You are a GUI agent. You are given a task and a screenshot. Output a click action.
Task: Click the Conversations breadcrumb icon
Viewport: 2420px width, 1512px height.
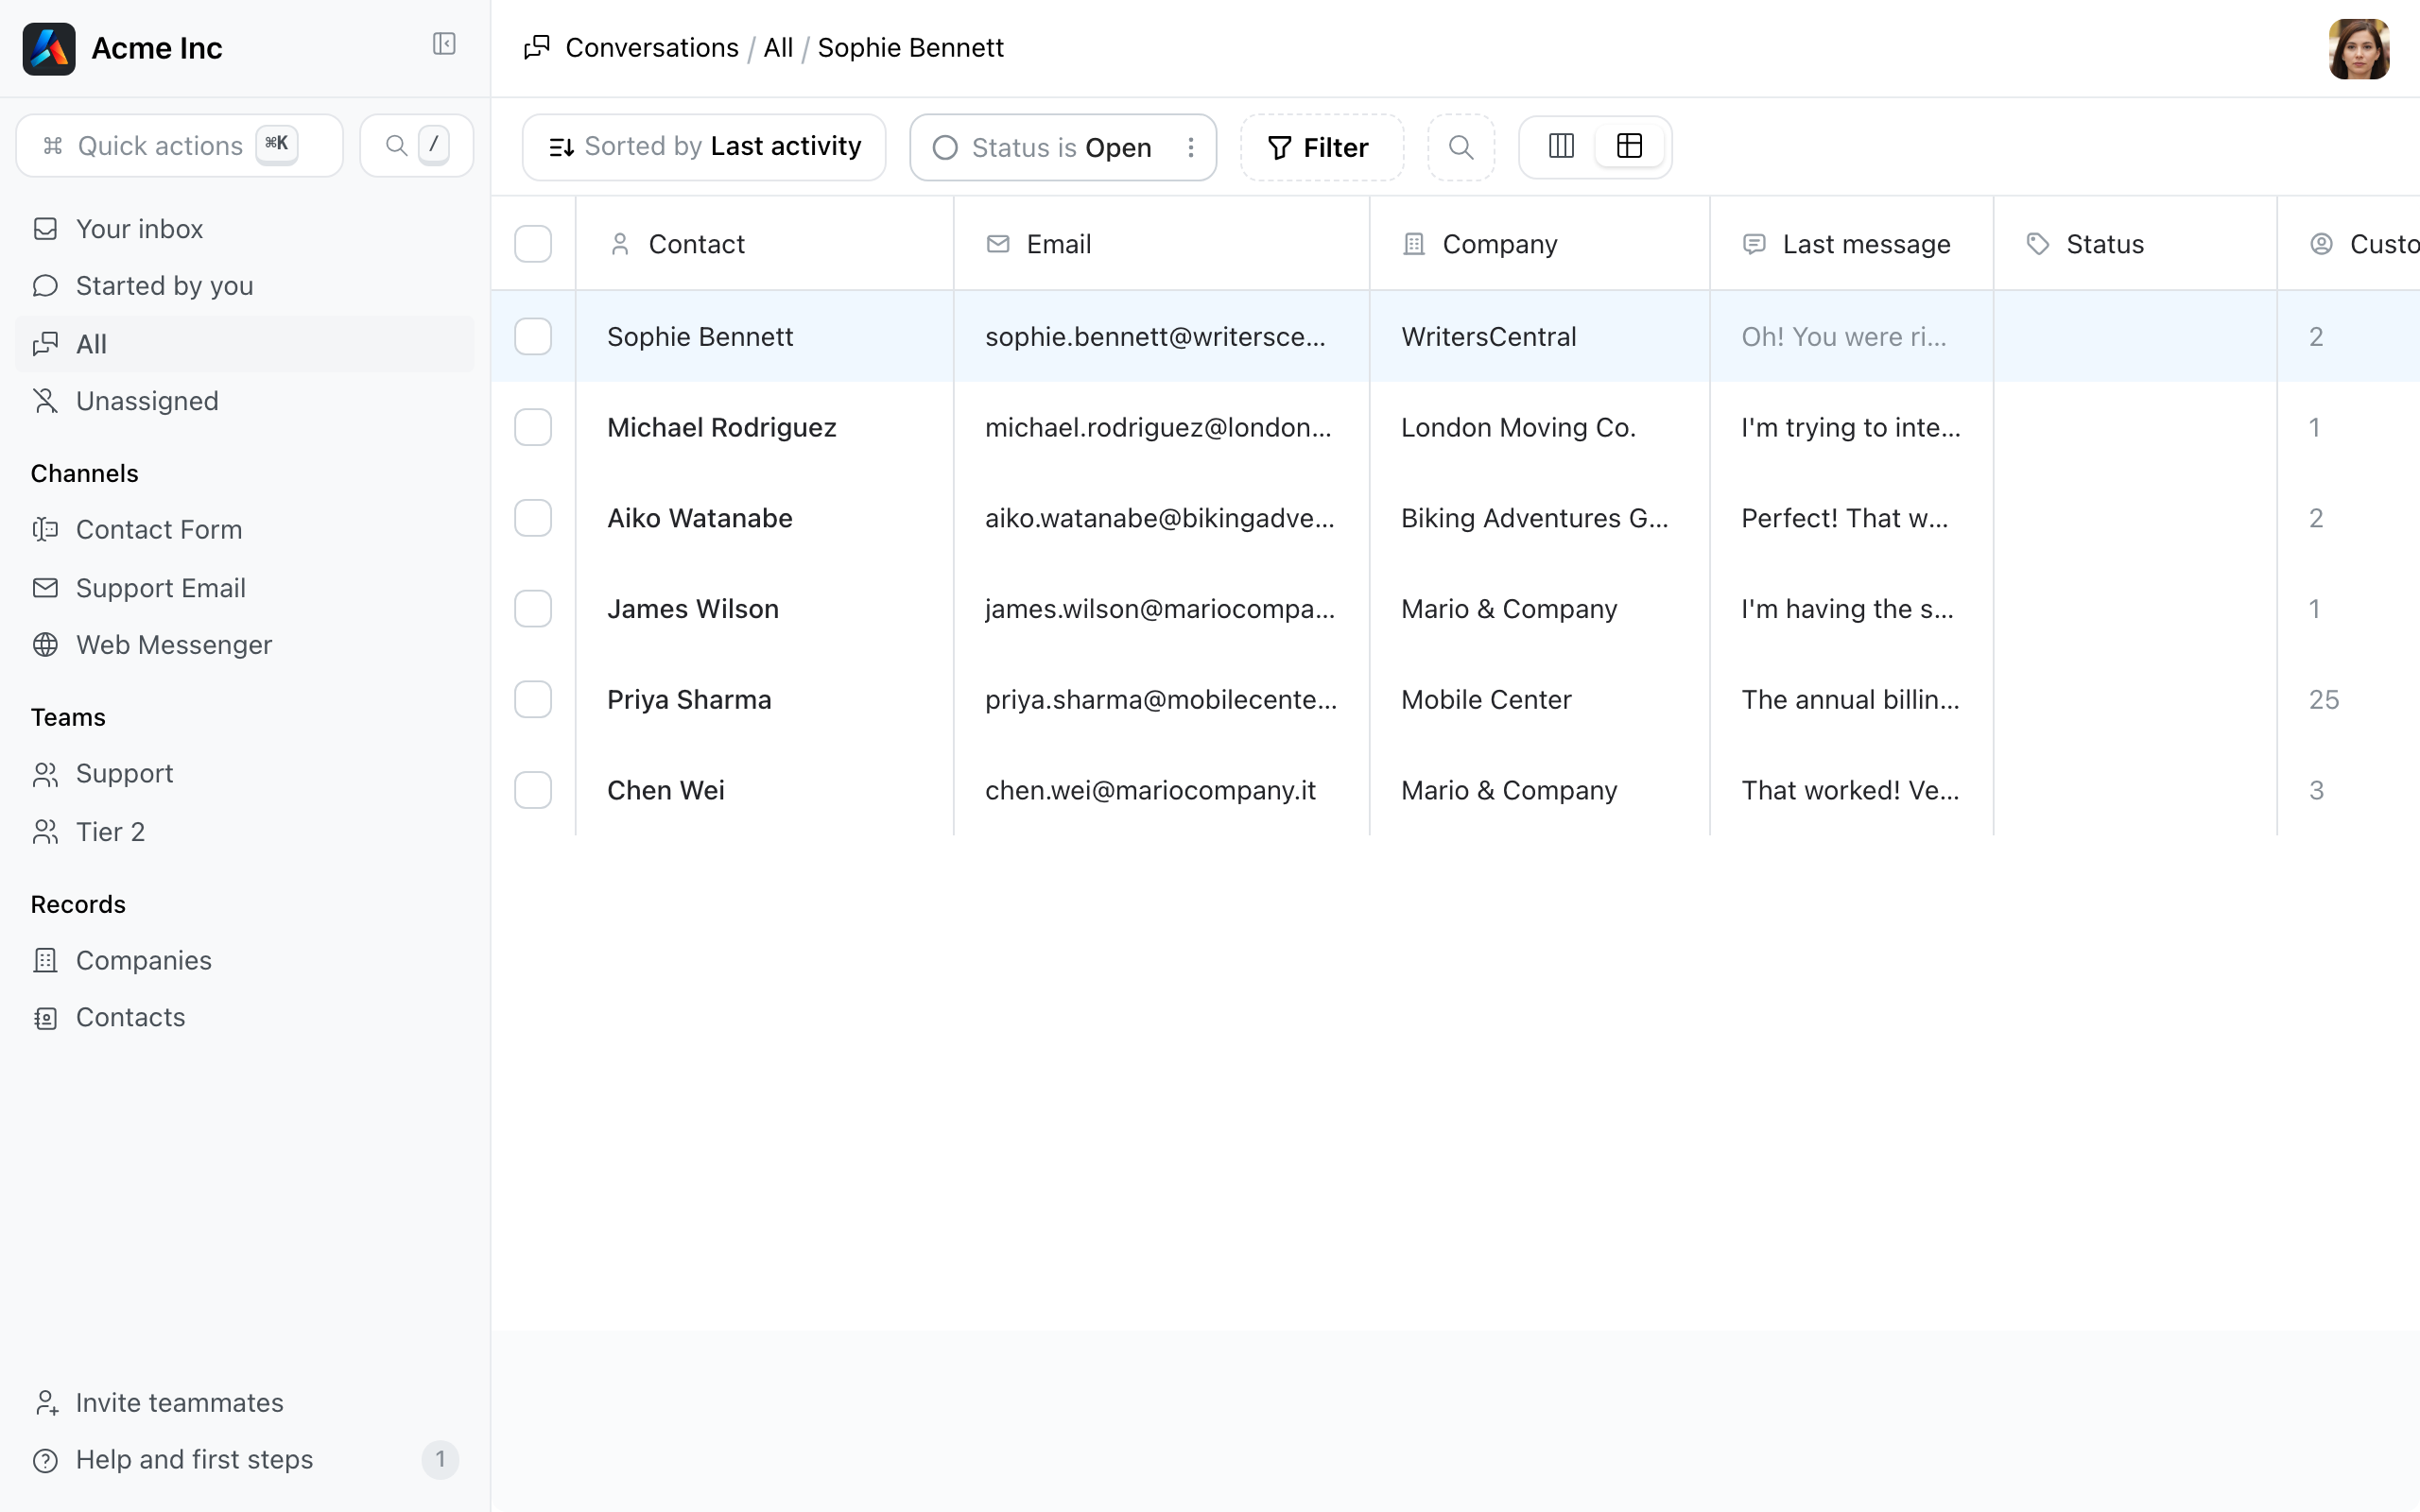(537, 47)
